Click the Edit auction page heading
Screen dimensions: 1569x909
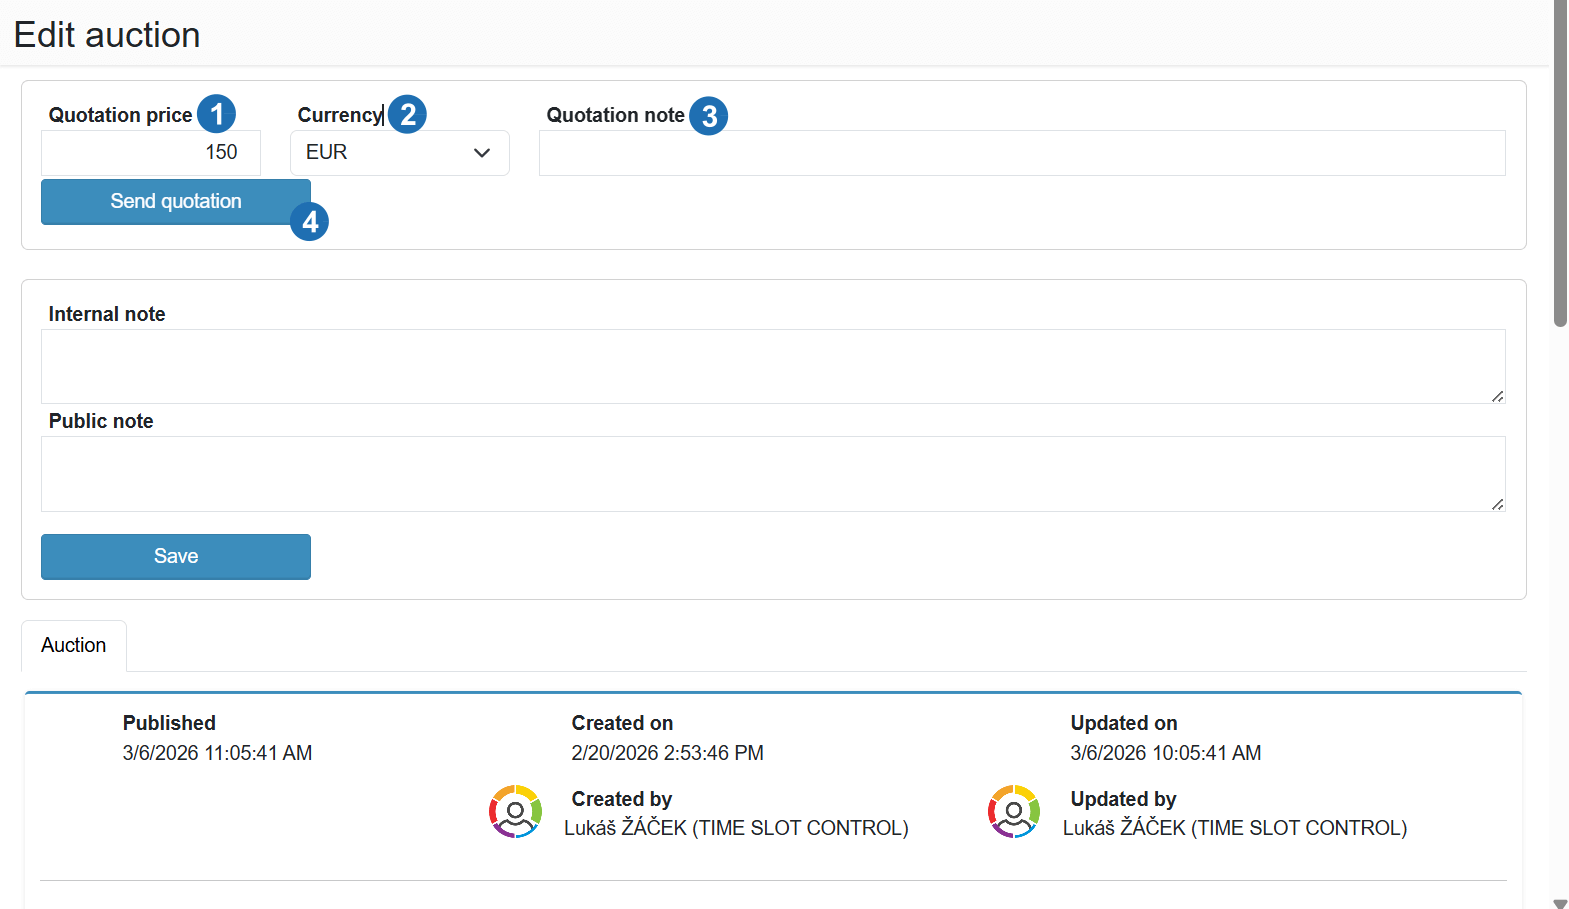pyautogui.click(x=107, y=35)
